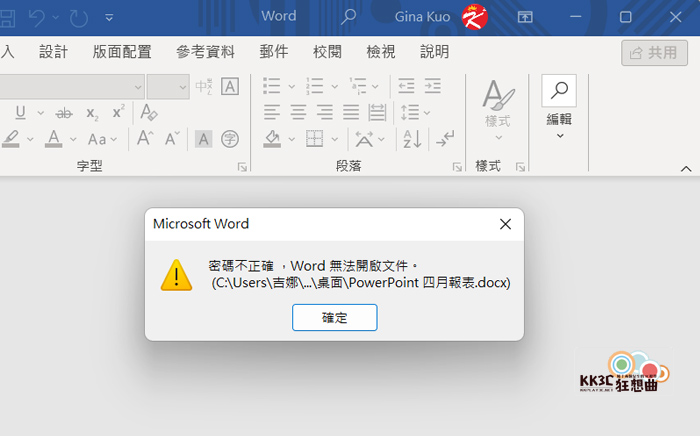700x436 pixels.
Task: Align text left
Action: tap(272, 112)
